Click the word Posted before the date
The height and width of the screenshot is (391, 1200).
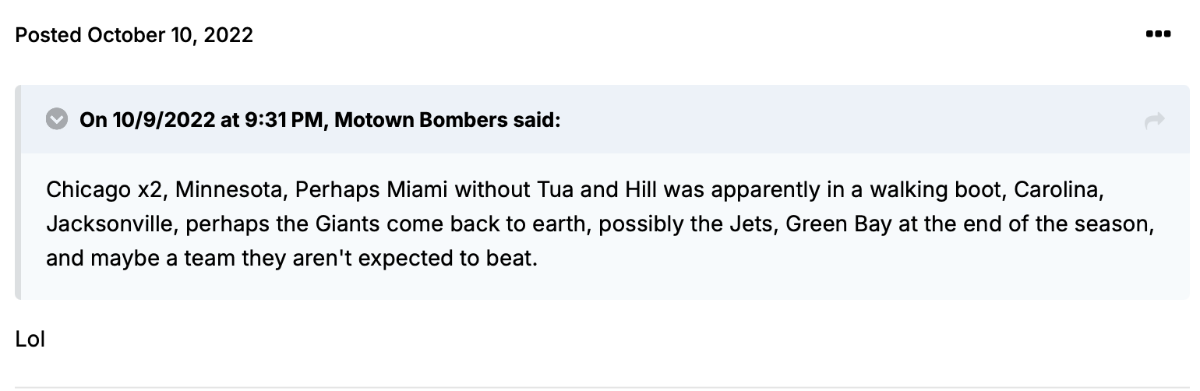48,35
